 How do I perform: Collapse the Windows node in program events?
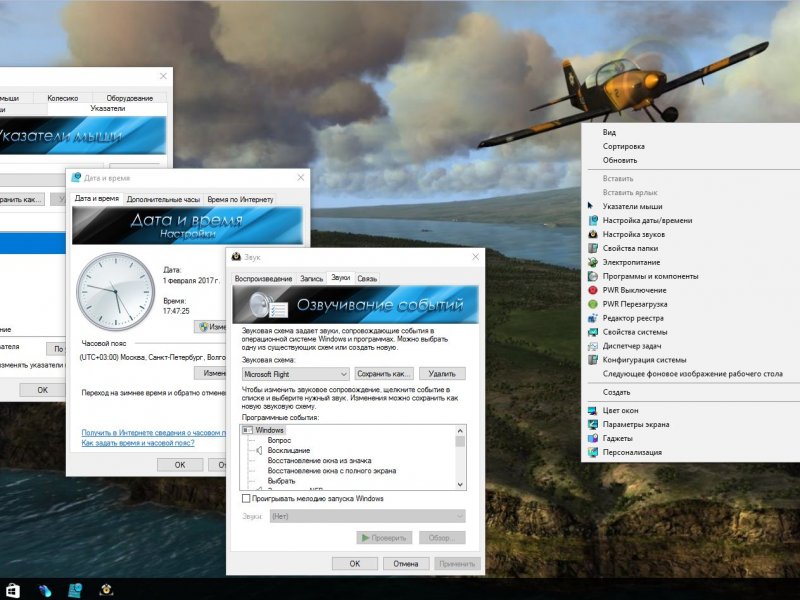pos(247,430)
